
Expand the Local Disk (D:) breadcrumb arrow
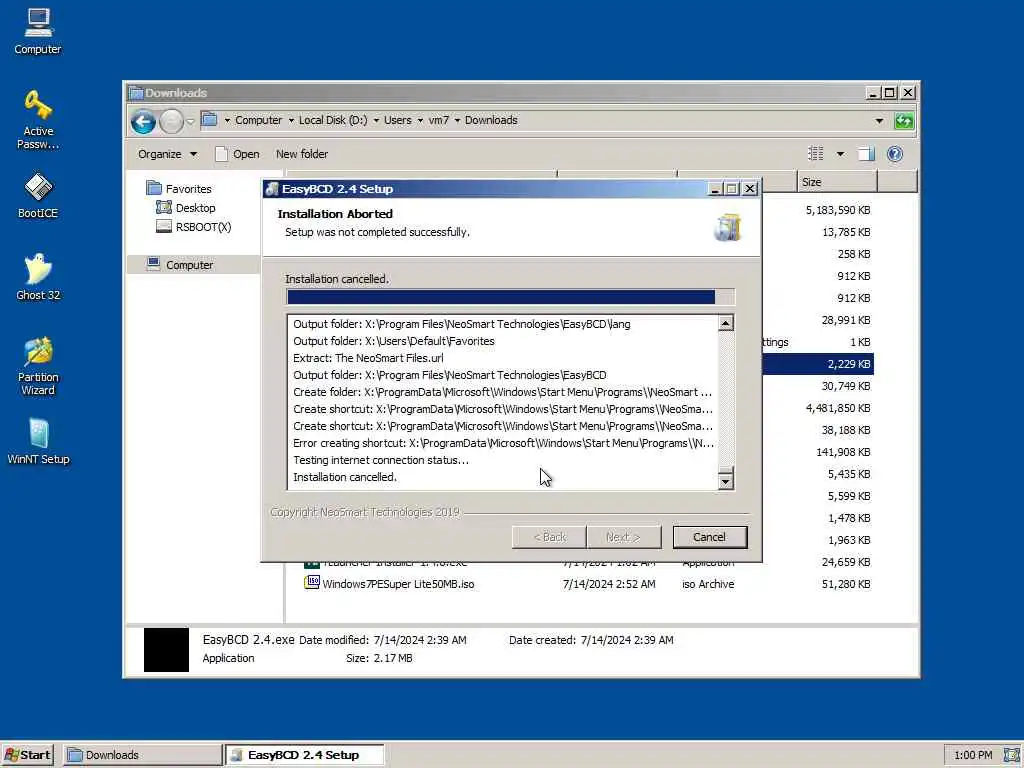(376, 121)
